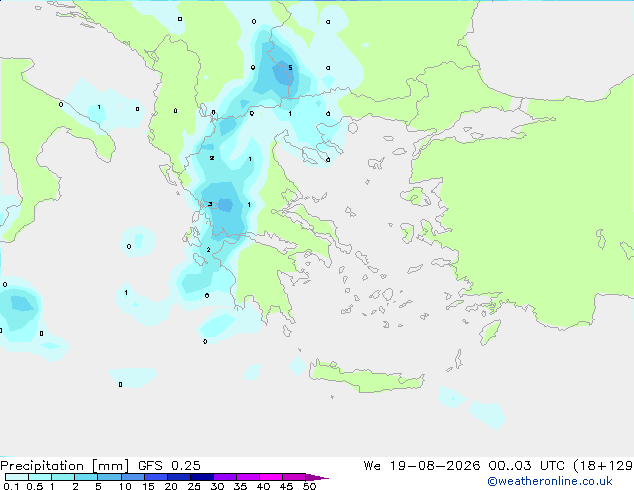
Task: Click the '0.5' legend scale label
Action: [34, 486]
